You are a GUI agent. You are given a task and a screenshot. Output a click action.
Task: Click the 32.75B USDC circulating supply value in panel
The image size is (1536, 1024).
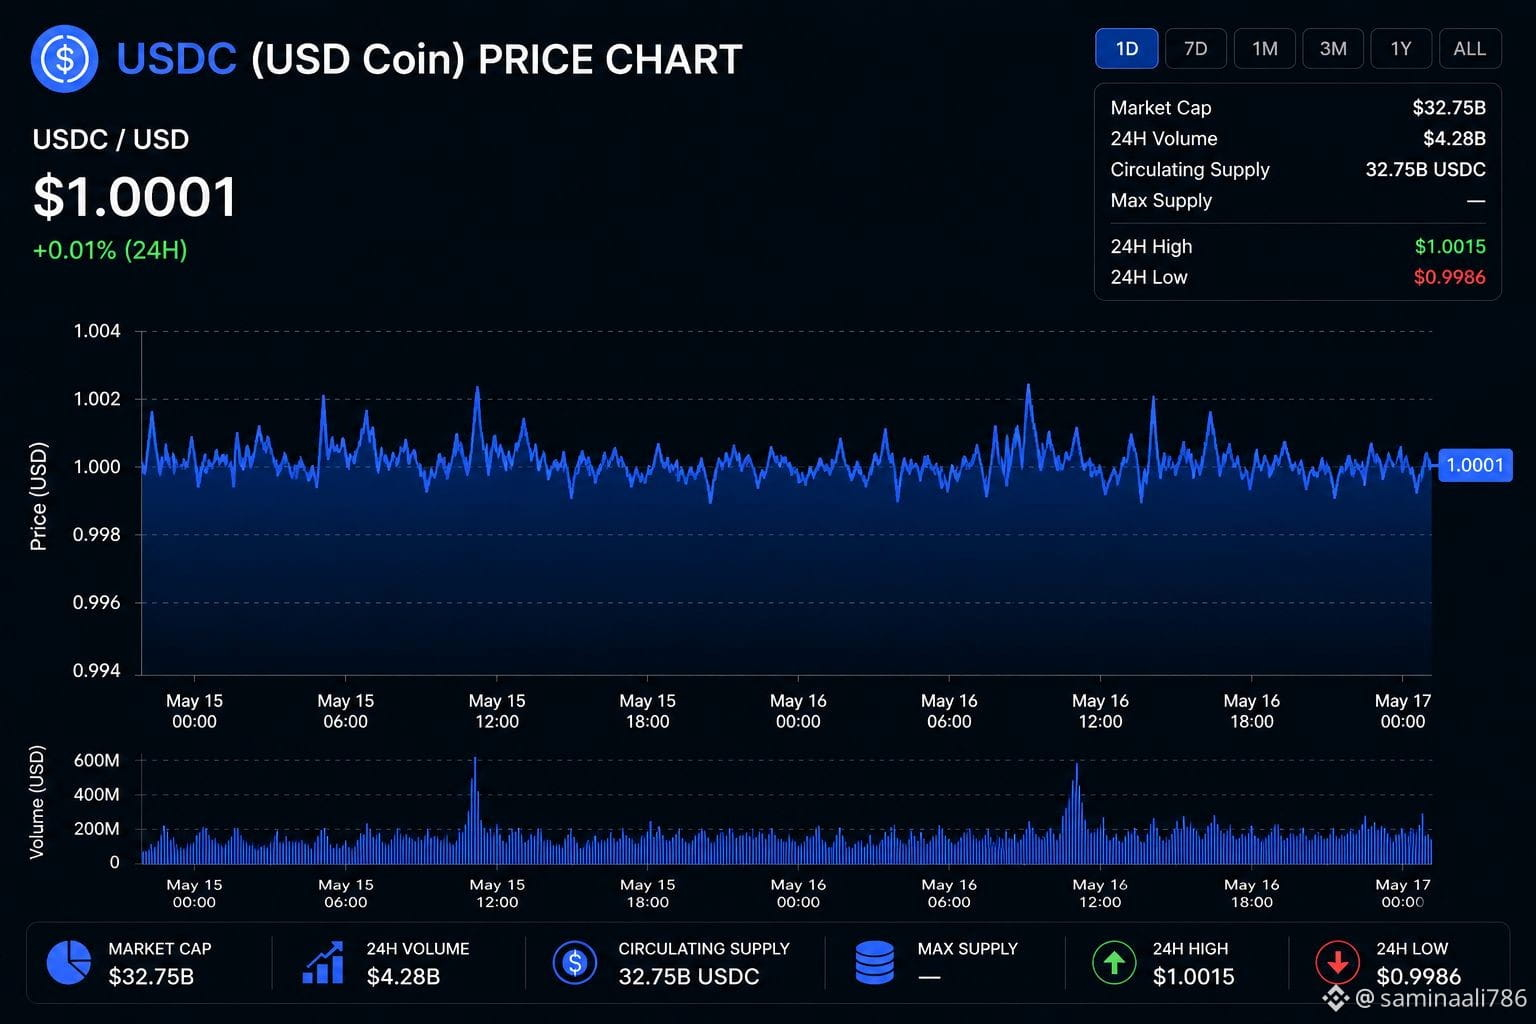(1425, 170)
